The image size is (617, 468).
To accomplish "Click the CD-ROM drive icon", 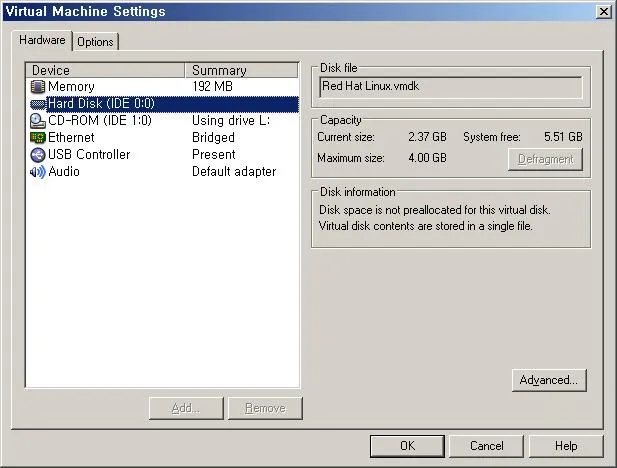I will pyautogui.click(x=38, y=121).
